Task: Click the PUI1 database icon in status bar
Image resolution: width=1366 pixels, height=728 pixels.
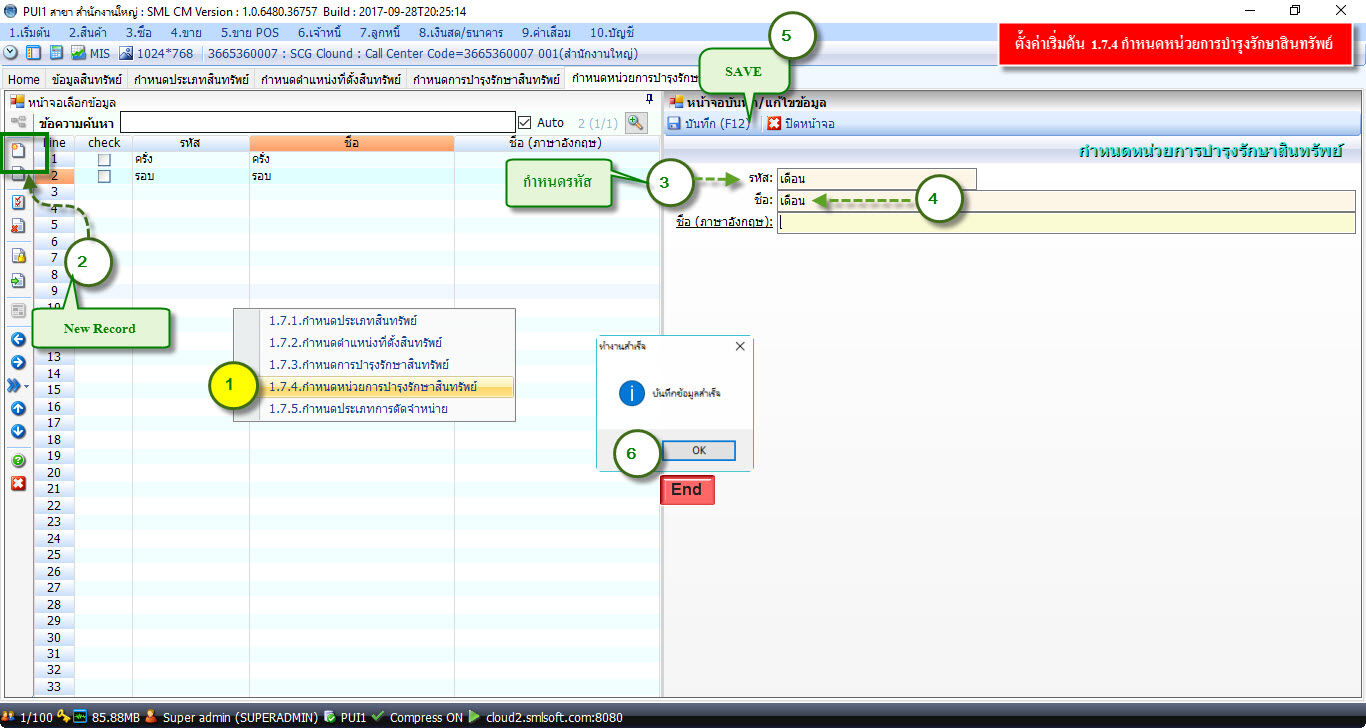Action: point(329,717)
